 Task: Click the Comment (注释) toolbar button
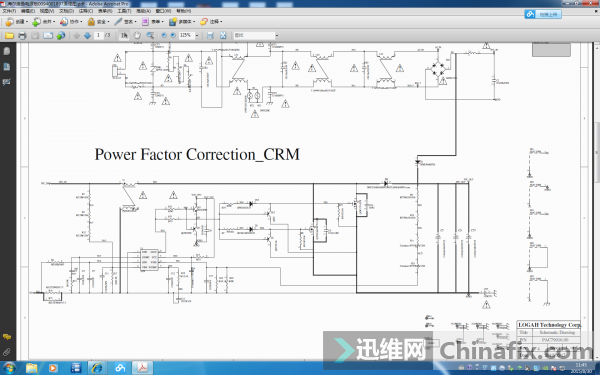(211, 22)
